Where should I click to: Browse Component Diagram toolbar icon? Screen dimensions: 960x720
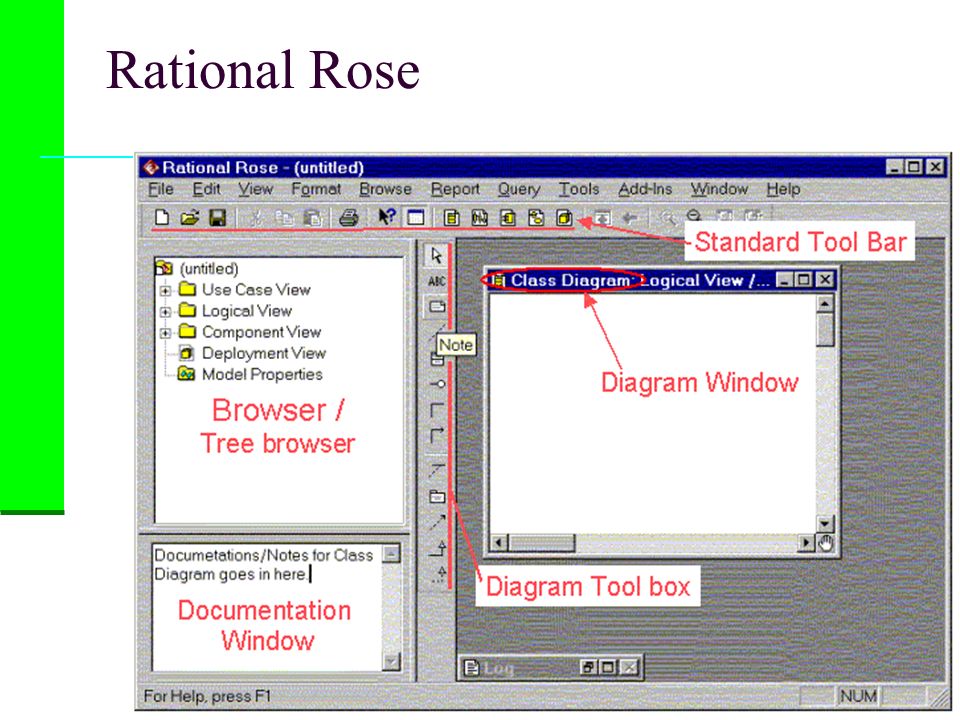[508, 217]
